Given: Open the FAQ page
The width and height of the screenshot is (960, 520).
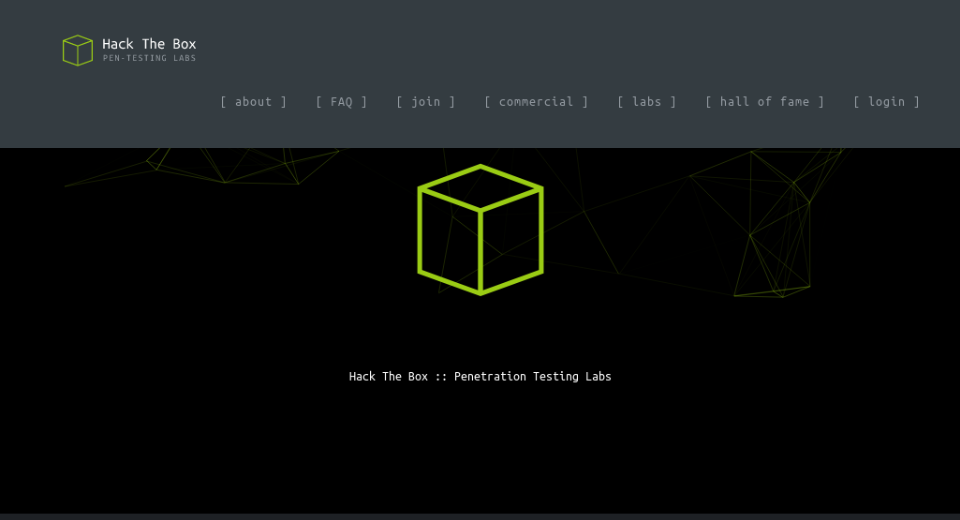Looking at the screenshot, I should tap(341, 102).
